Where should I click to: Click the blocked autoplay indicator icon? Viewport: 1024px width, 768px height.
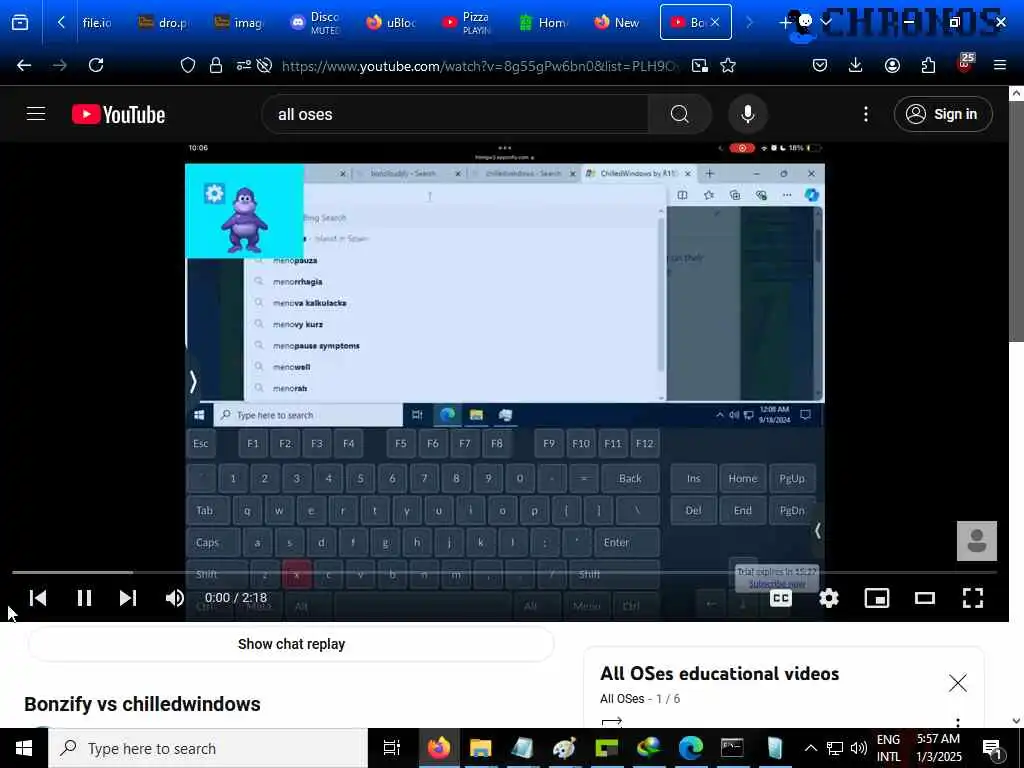point(264,65)
